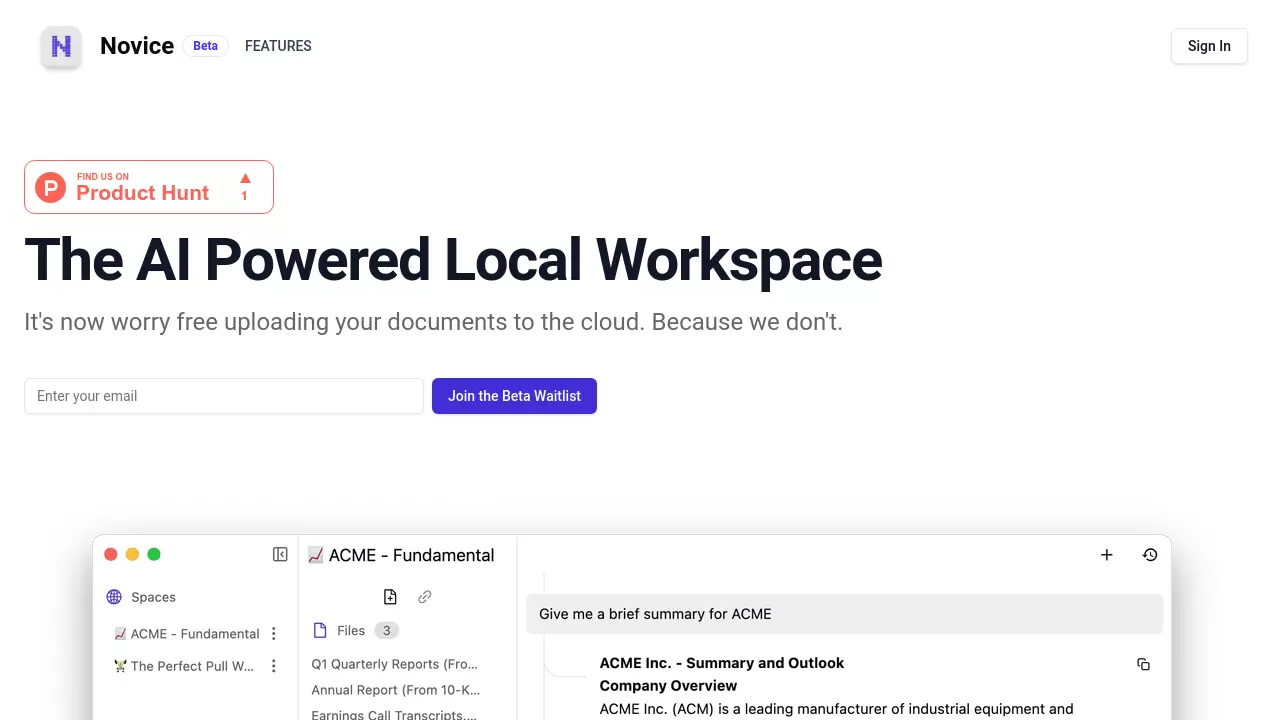The image size is (1280, 720).
Task: Click the Novice brand name
Action: [x=137, y=46]
